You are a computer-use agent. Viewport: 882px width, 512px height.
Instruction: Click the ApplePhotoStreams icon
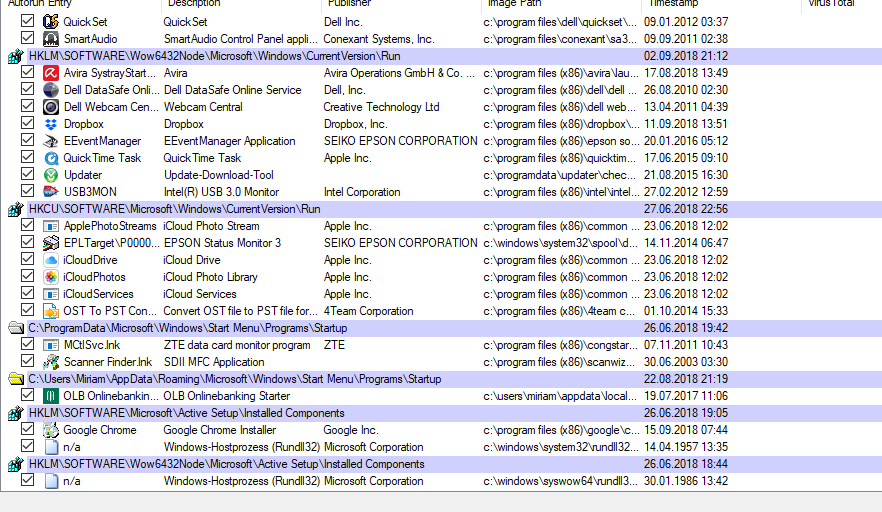click(x=51, y=226)
